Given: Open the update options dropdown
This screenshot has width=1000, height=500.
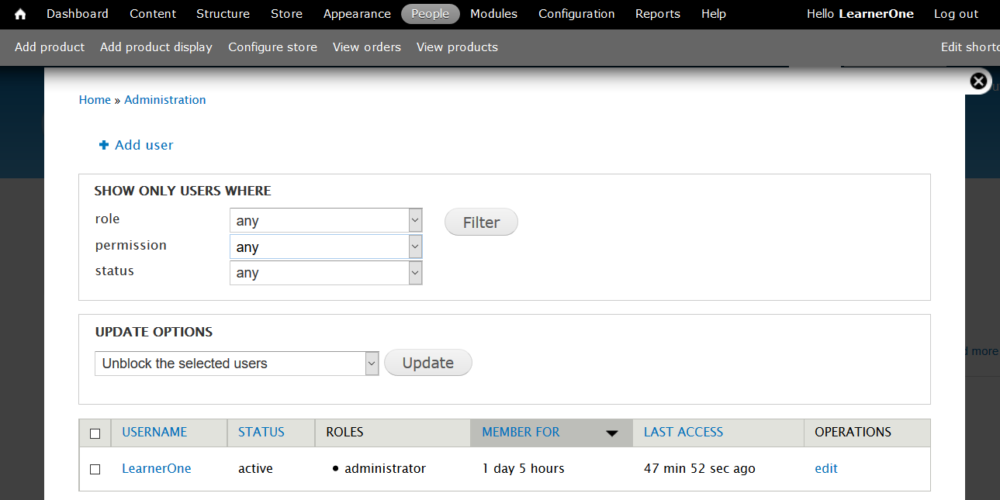Looking at the screenshot, I should pos(237,364).
